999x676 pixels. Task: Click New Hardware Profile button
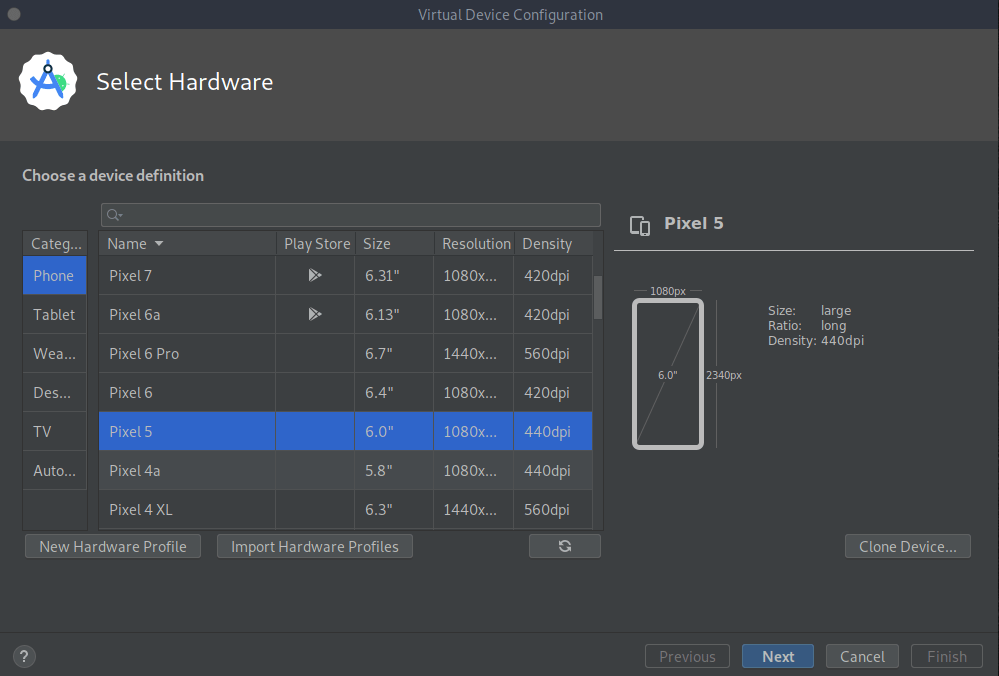113,547
